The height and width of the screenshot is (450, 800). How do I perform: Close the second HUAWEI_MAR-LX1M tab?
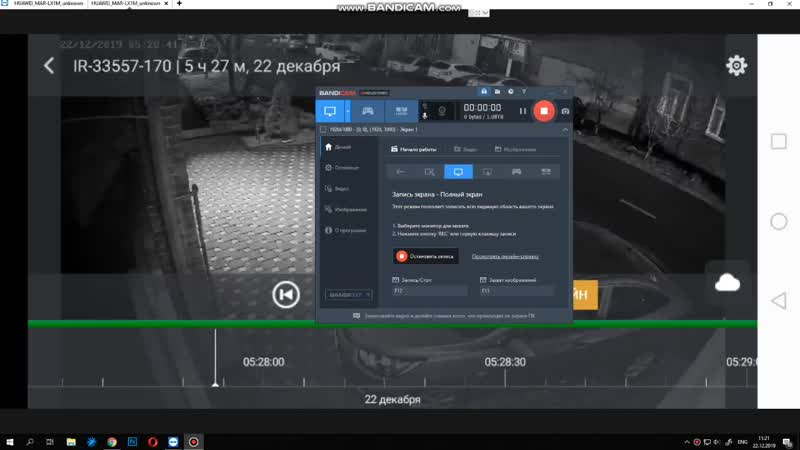166,4
